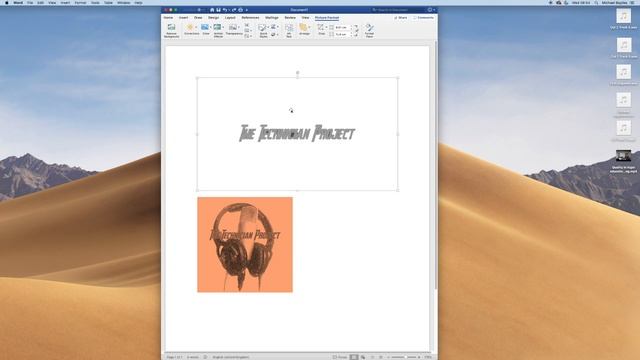Viewport: 640px width, 360px height.
Task: Open the Review ribbon tab
Action: coord(290,18)
